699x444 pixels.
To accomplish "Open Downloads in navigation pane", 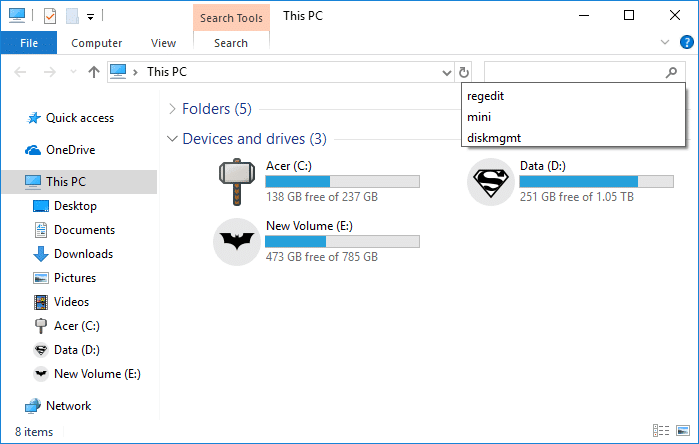I will pyautogui.click(x=83, y=254).
